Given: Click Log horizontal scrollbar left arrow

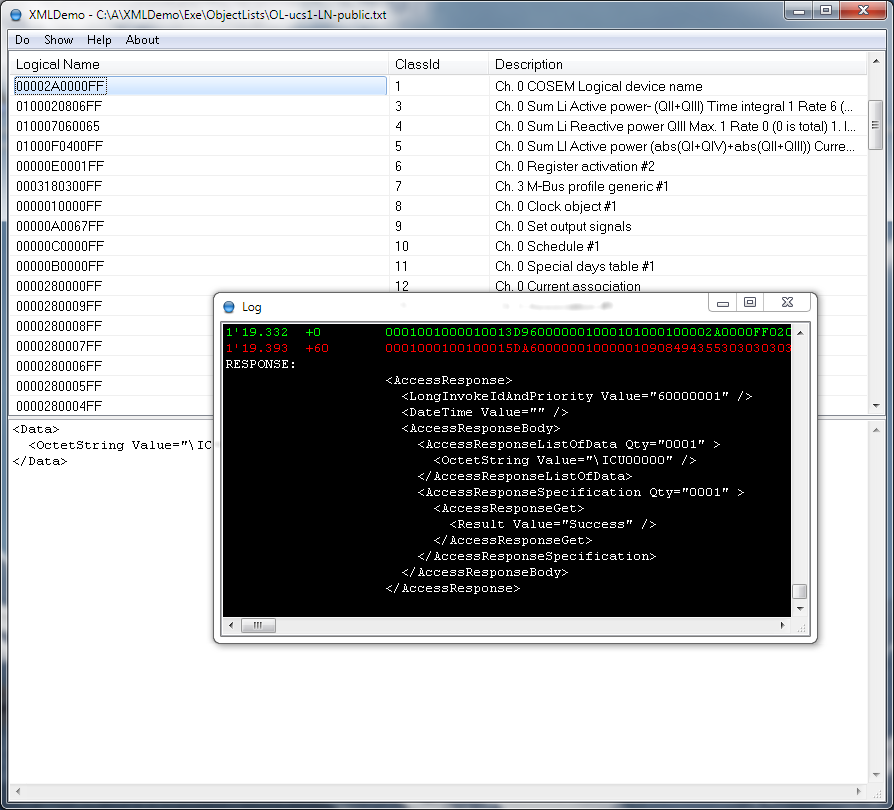Looking at the screenshot, I should click(x=232, y=625).
